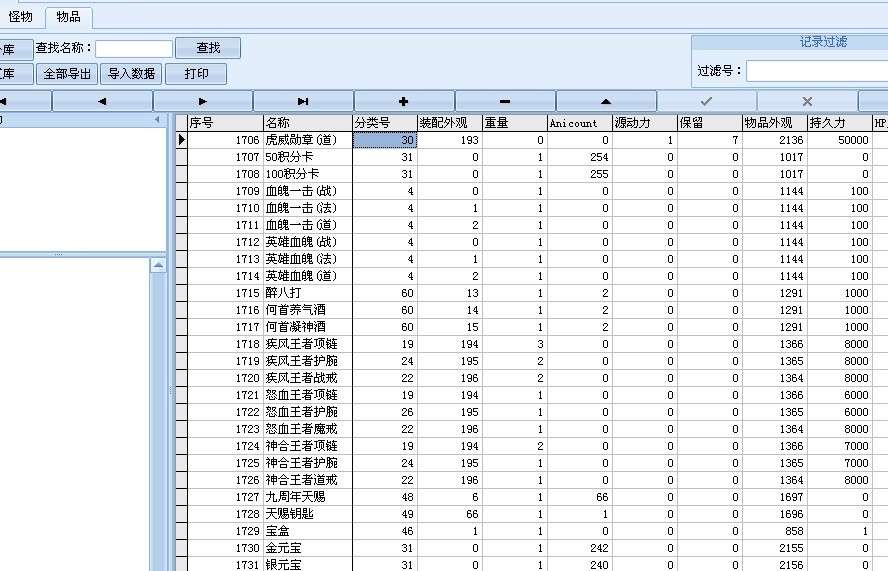Click the 导入数据 import button
Viewport: 888px width, 571px height.
click(x=130, y=74)
